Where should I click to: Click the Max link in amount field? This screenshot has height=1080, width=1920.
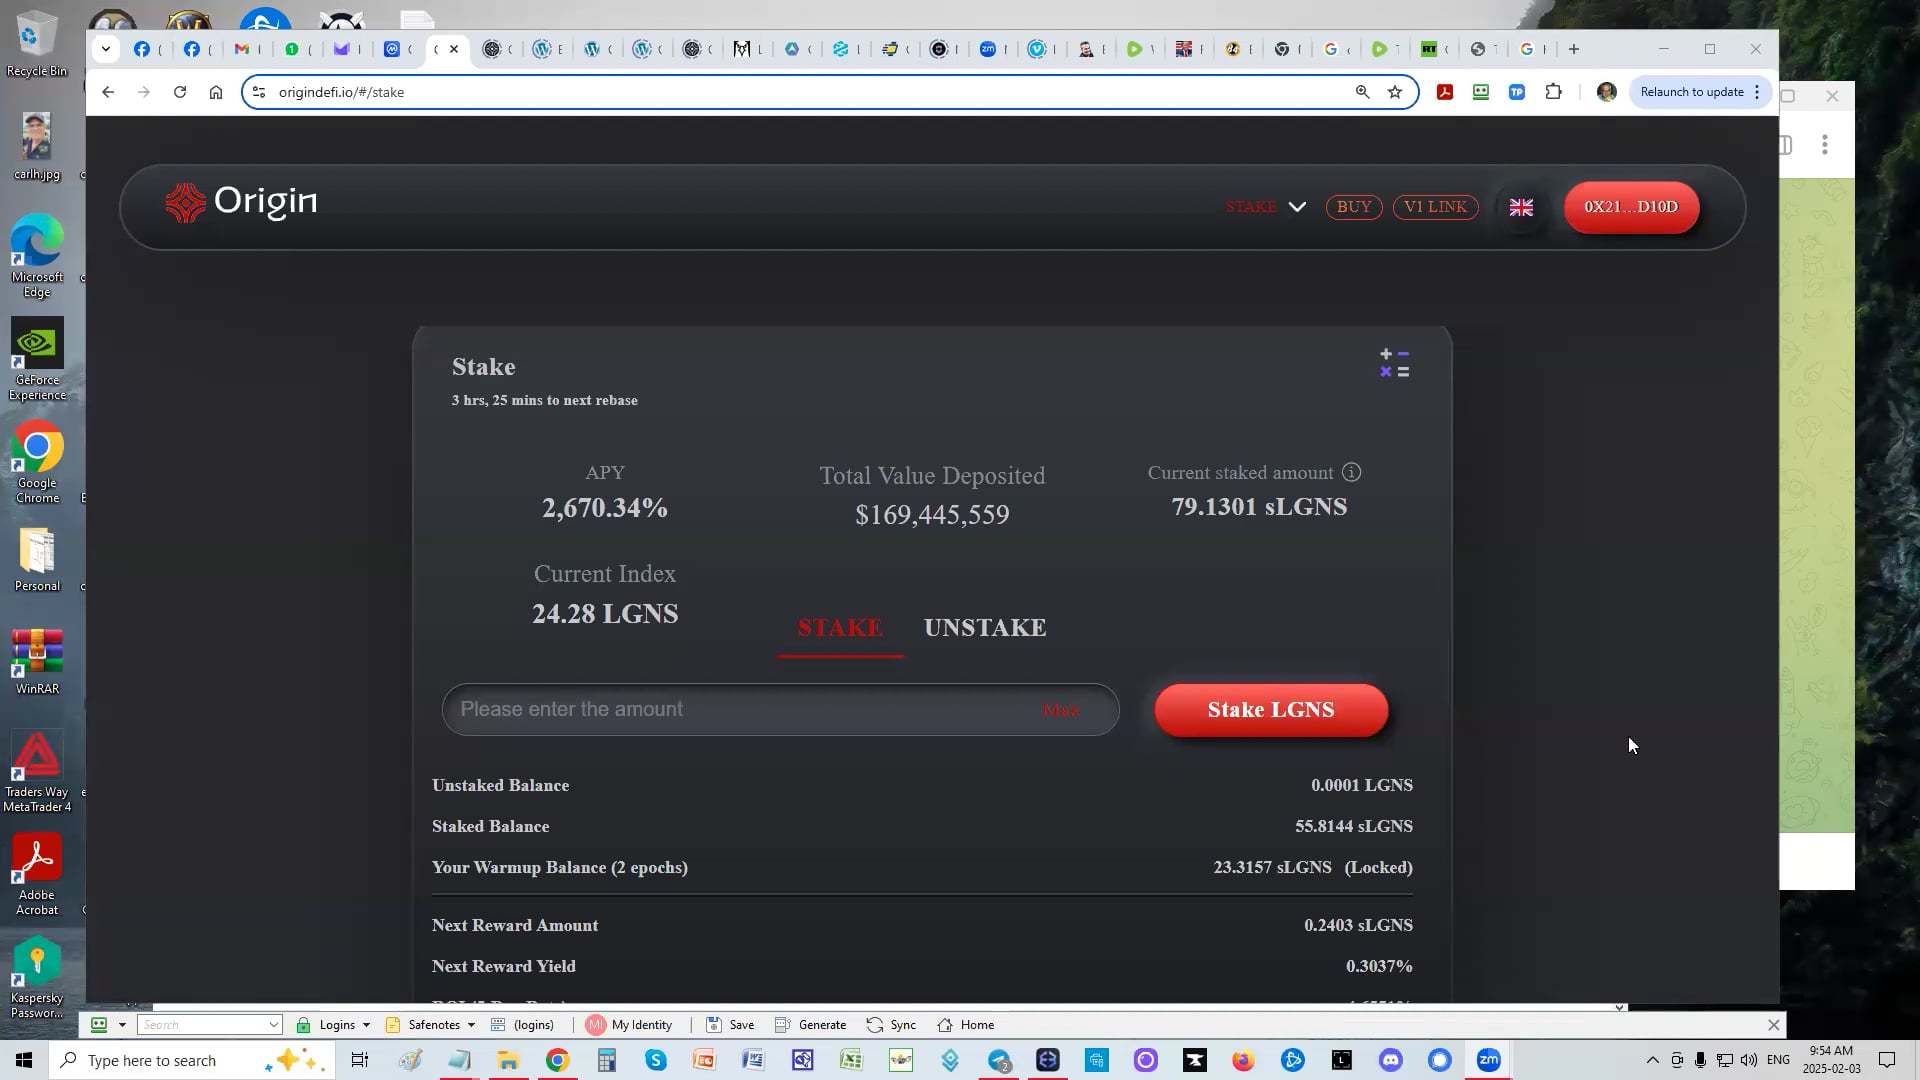(x=1060, y=711)
